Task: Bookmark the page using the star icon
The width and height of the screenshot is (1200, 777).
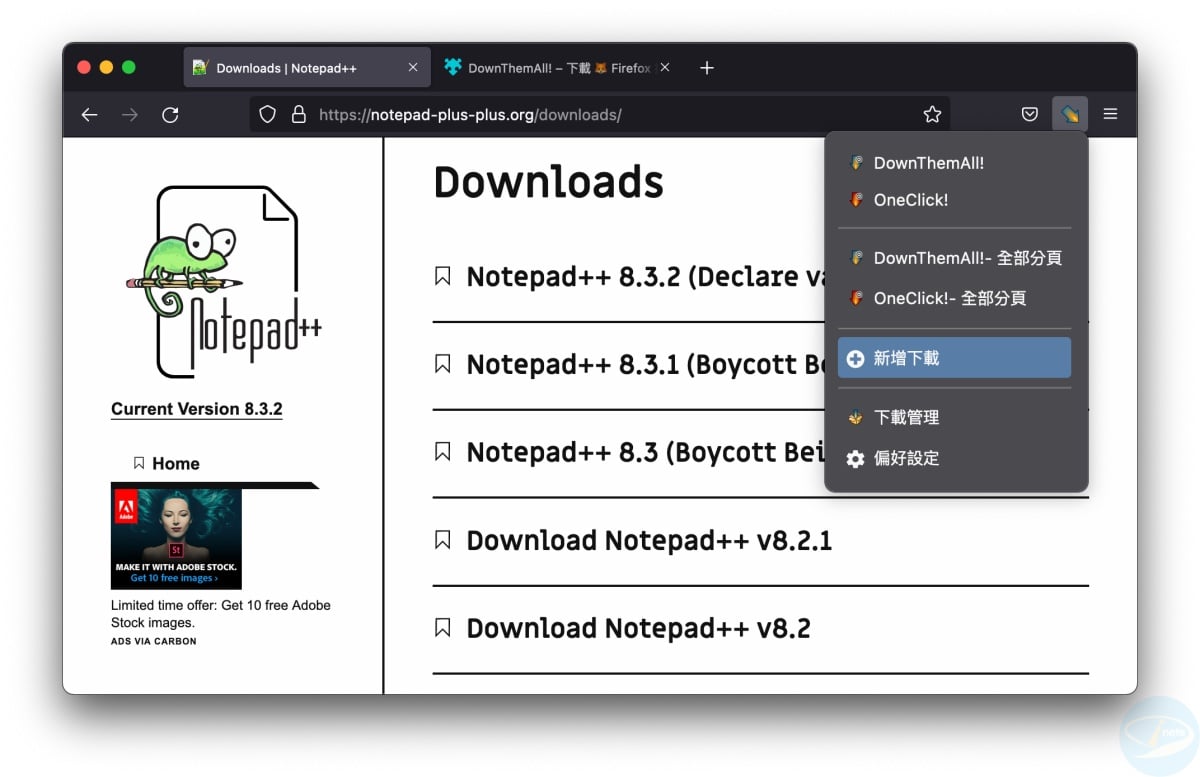Action: (x=932, y=114)
